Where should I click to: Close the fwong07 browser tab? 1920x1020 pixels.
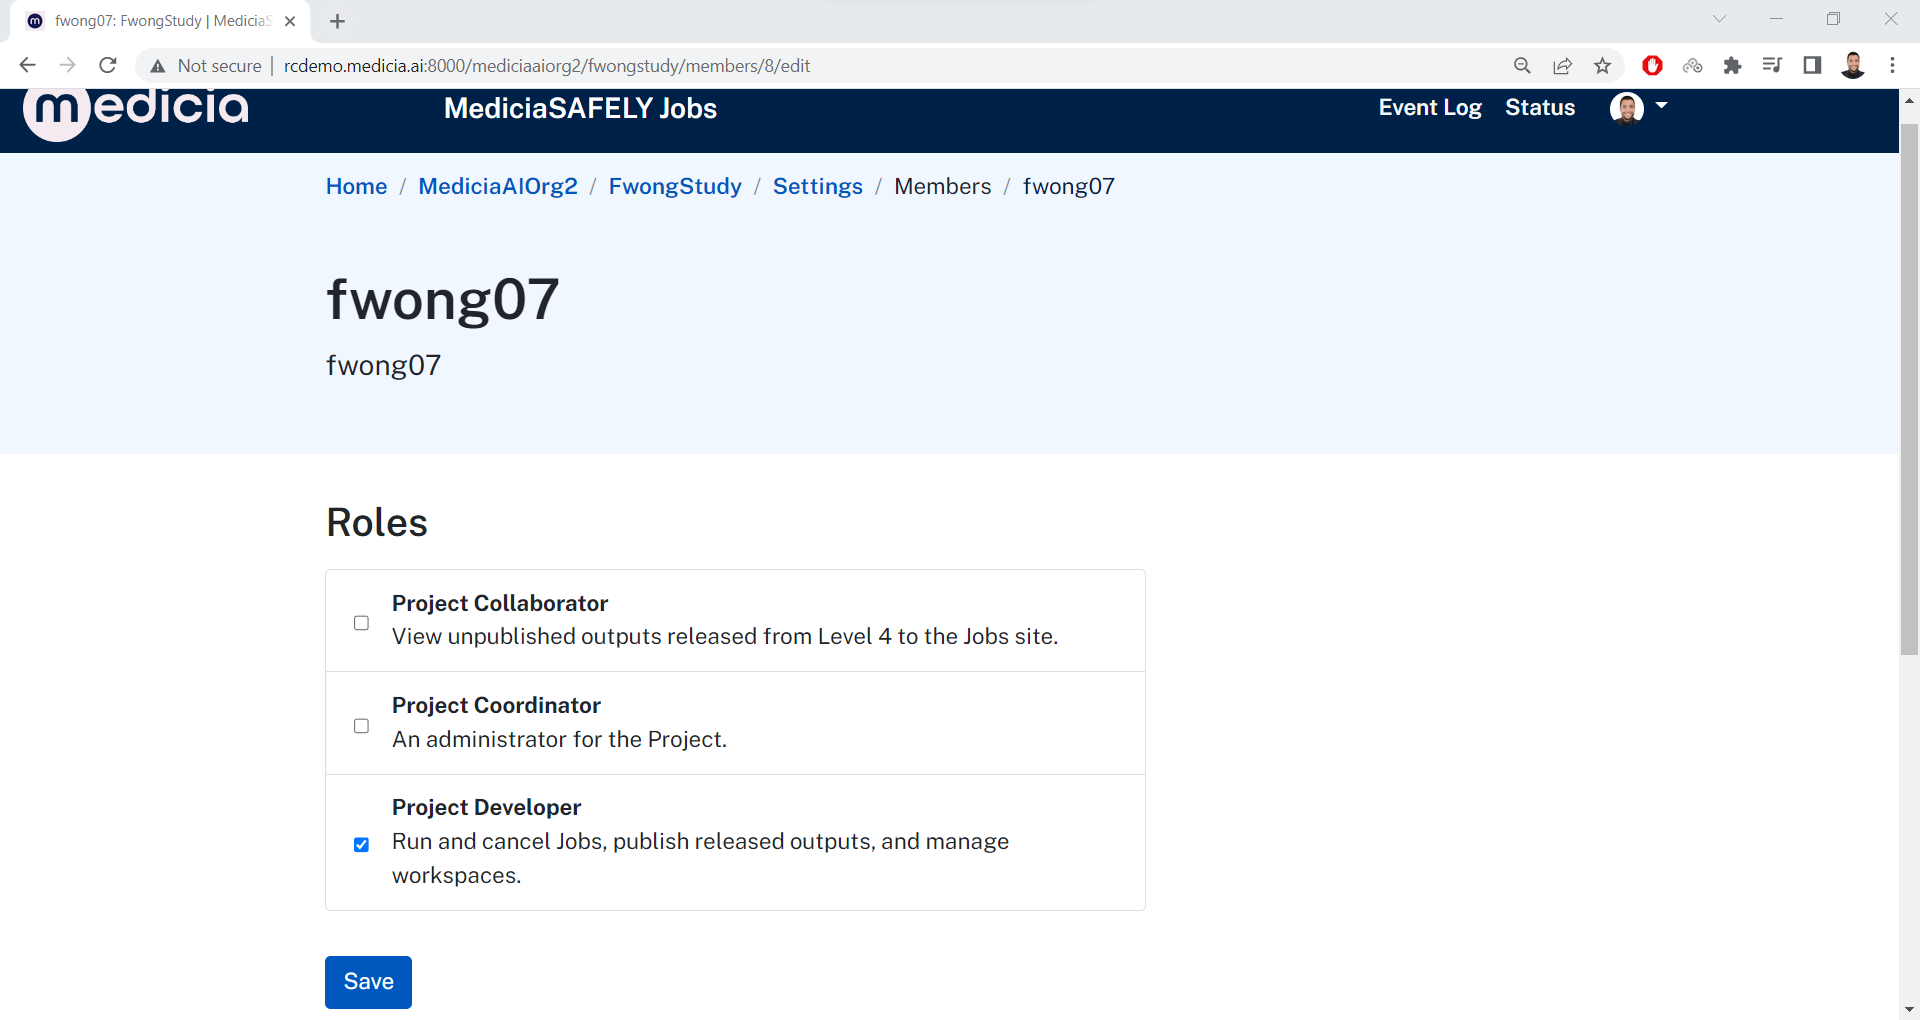[x=290, y=21]
